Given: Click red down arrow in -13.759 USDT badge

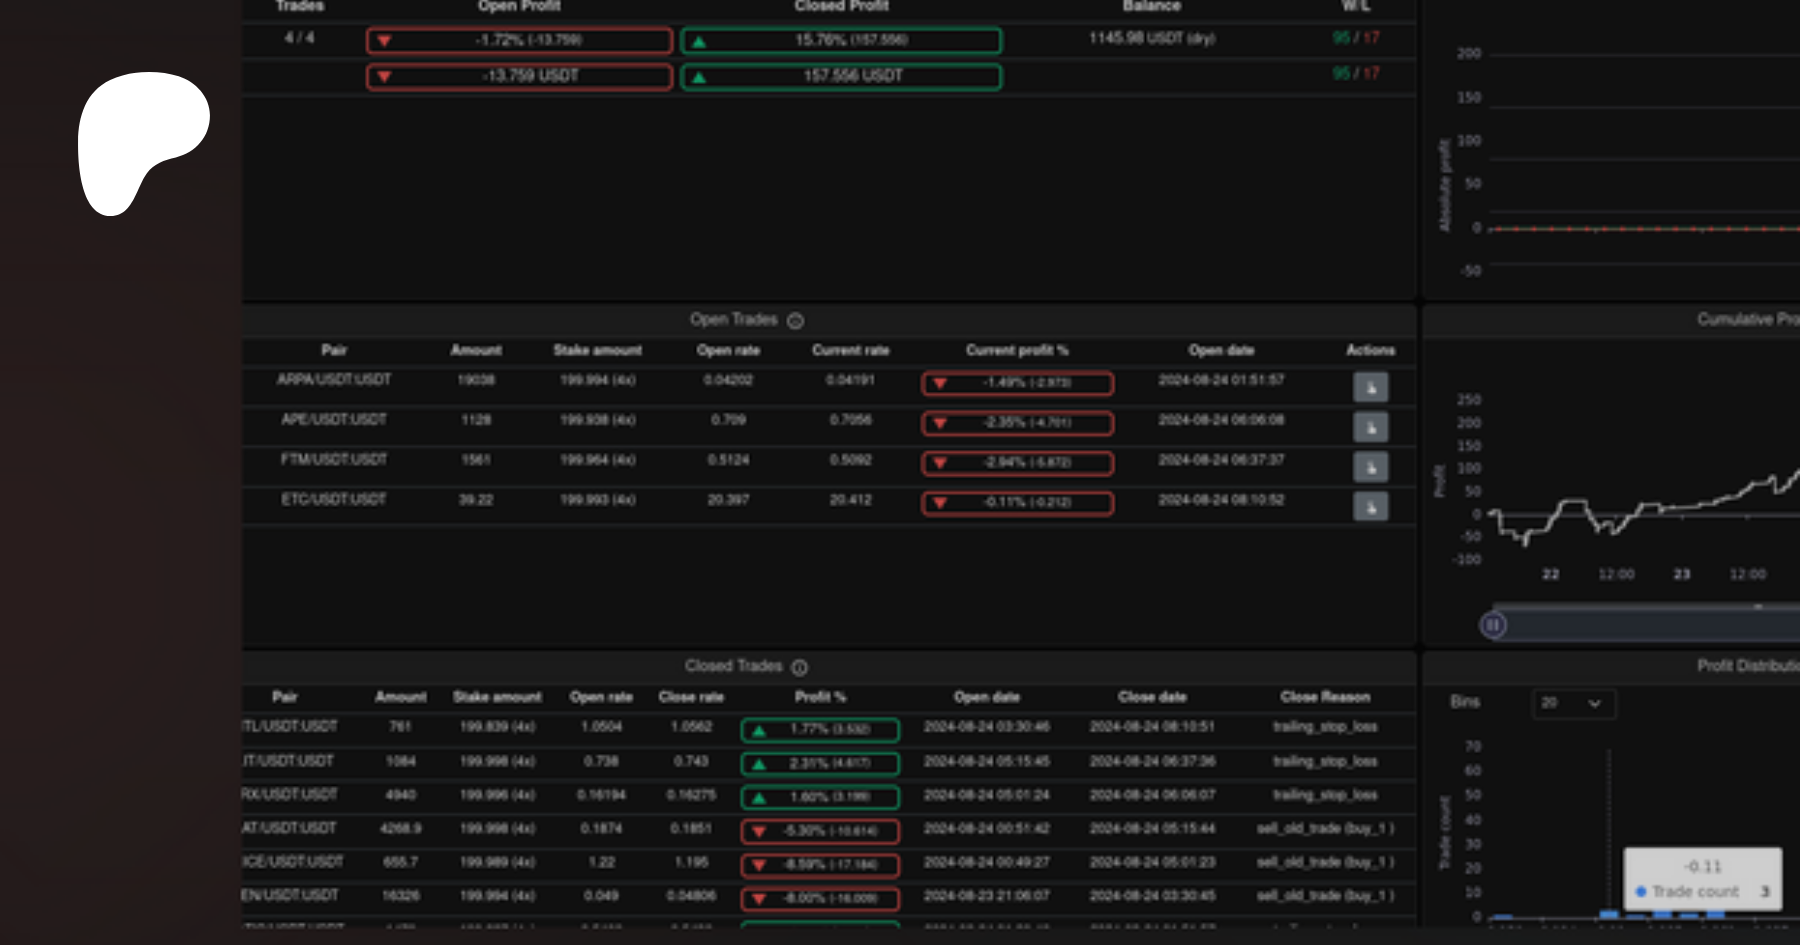Looking at the screenshot, I should [384, 77].
